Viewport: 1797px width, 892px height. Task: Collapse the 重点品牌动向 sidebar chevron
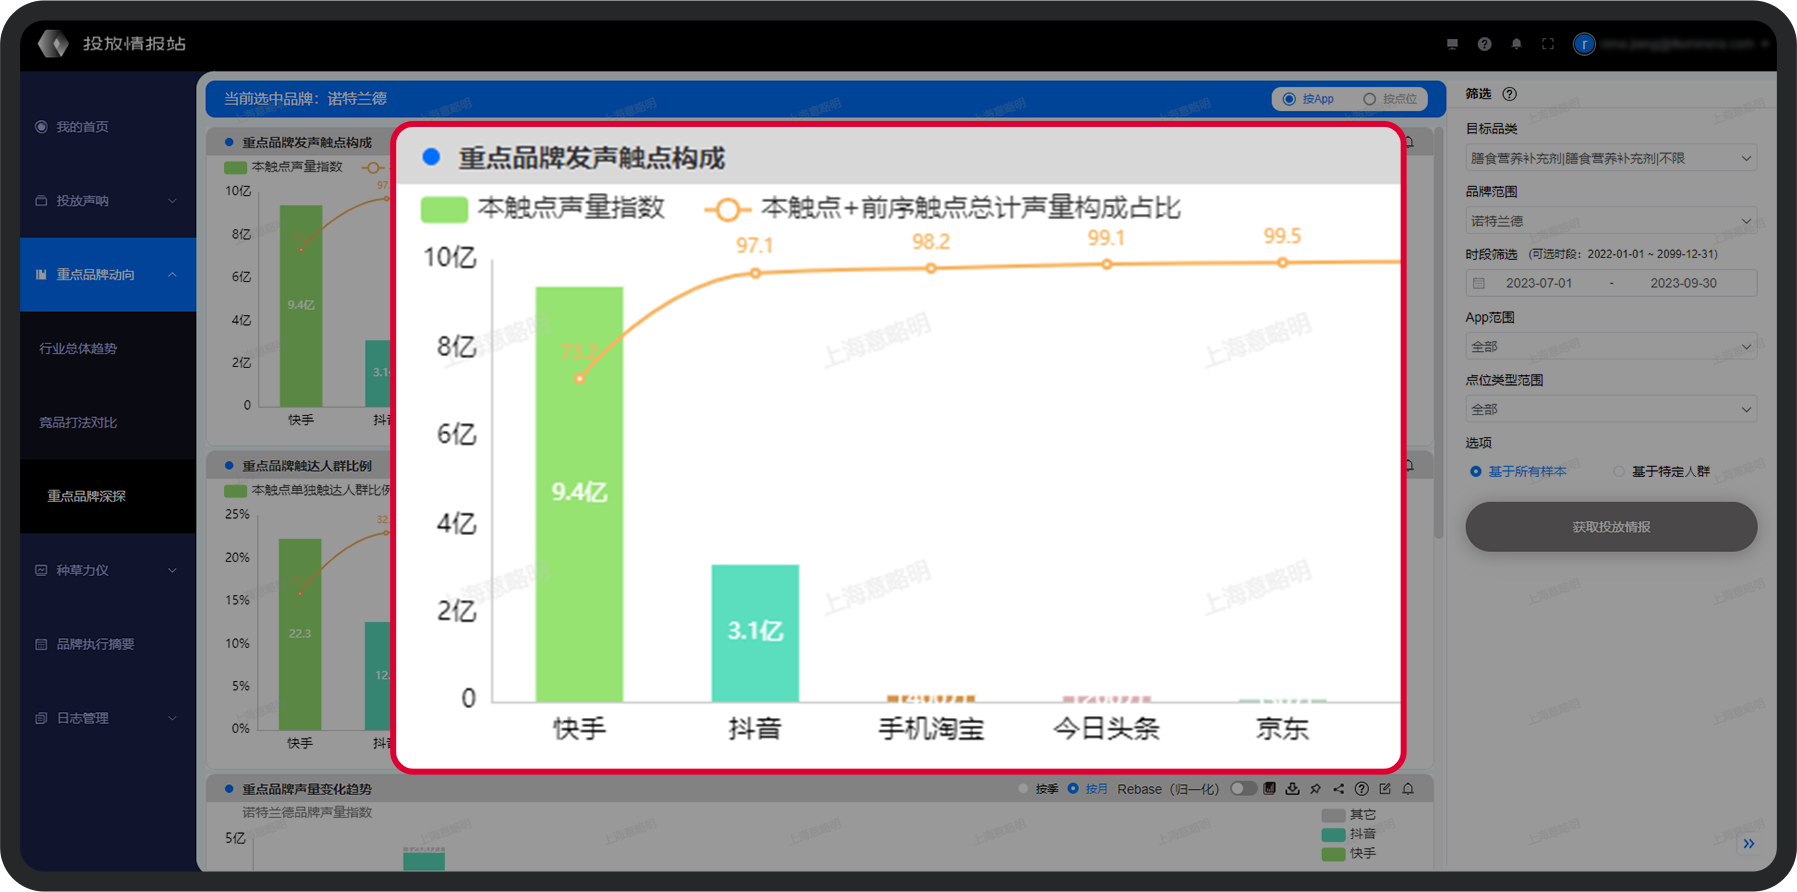pyautogui.click(x=172, y=274)
